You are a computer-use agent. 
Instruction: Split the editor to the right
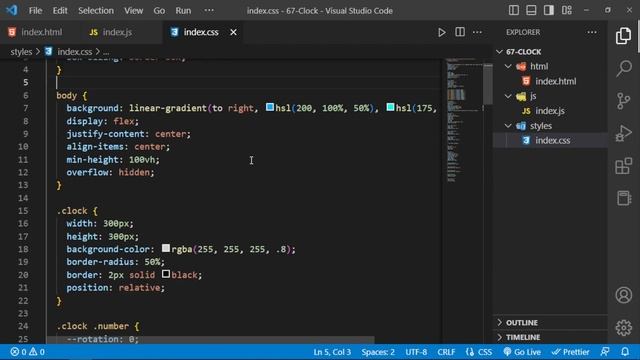tap(460, 32)
